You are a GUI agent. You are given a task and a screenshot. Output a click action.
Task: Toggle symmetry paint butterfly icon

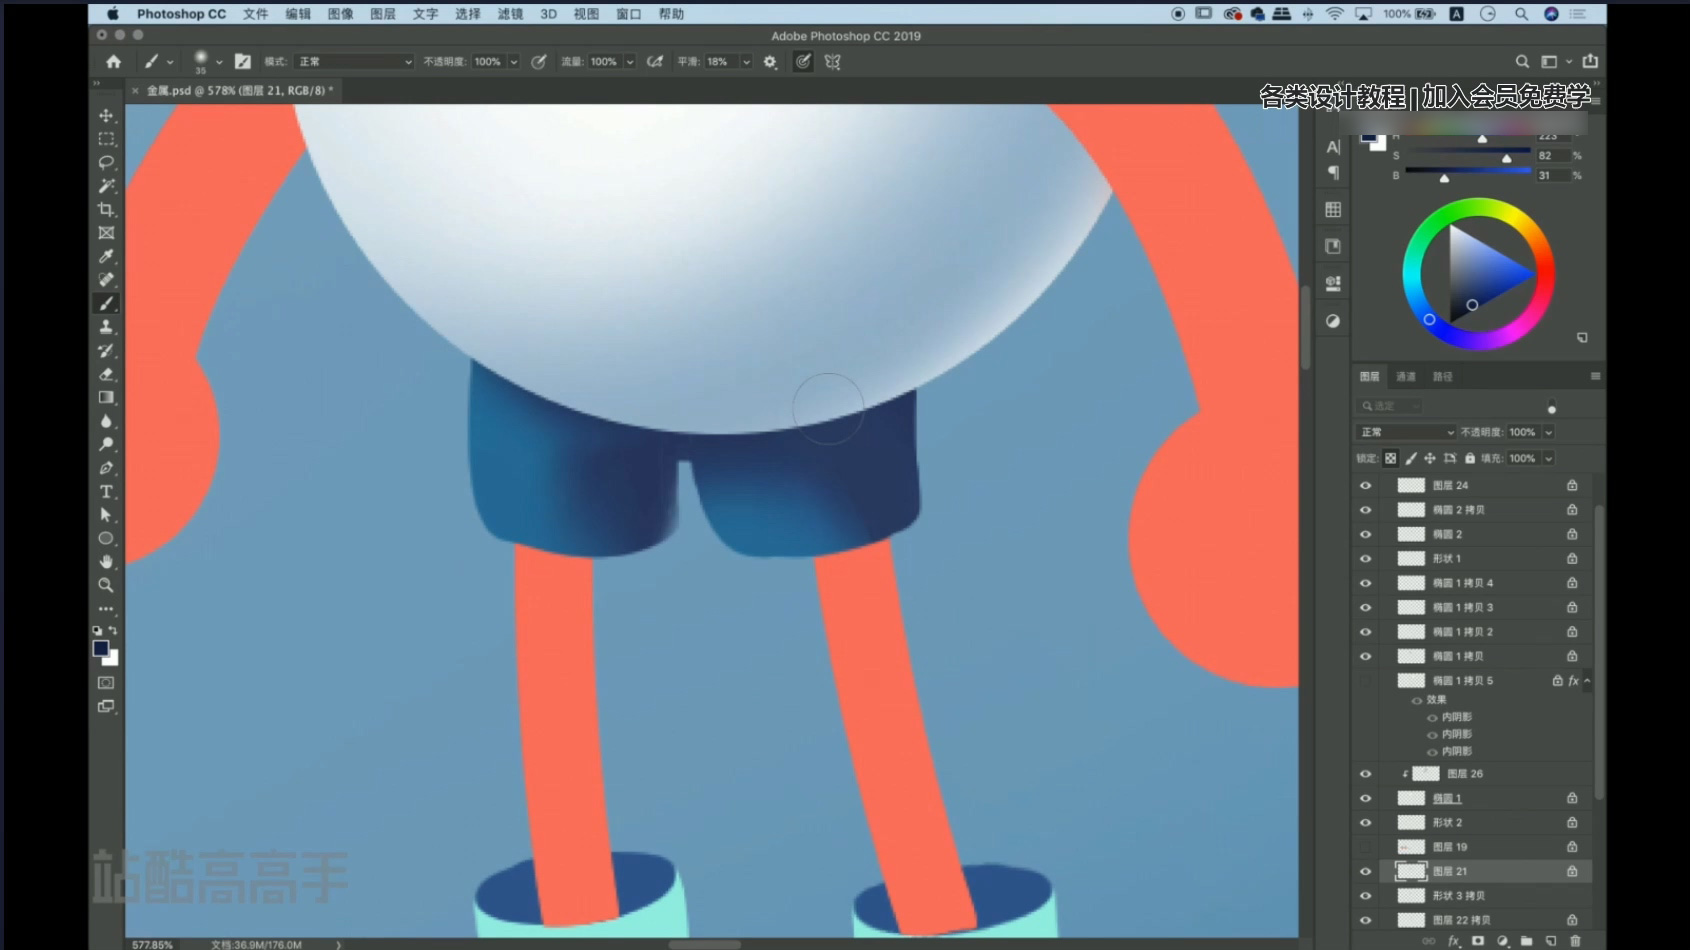(x=832, y=62)
